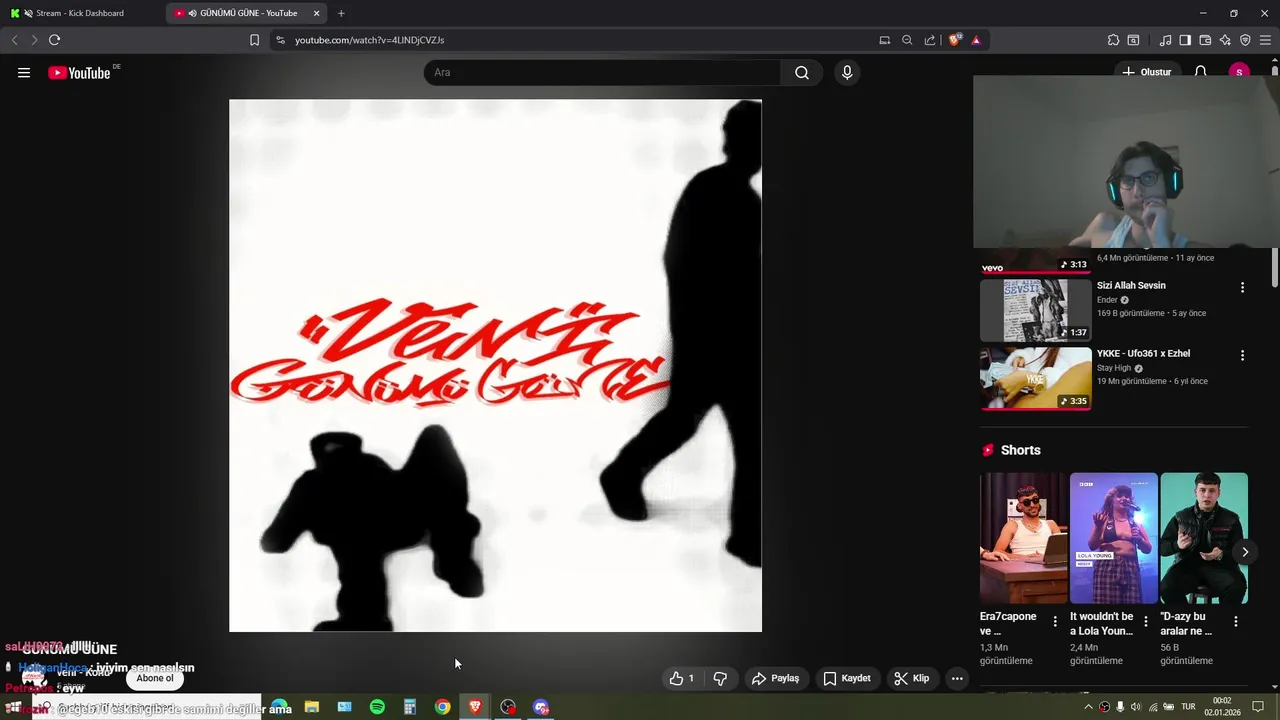Show hidden system tray icons
The height and width of the screenshot is (720, 1280).
coord(1088,707)
